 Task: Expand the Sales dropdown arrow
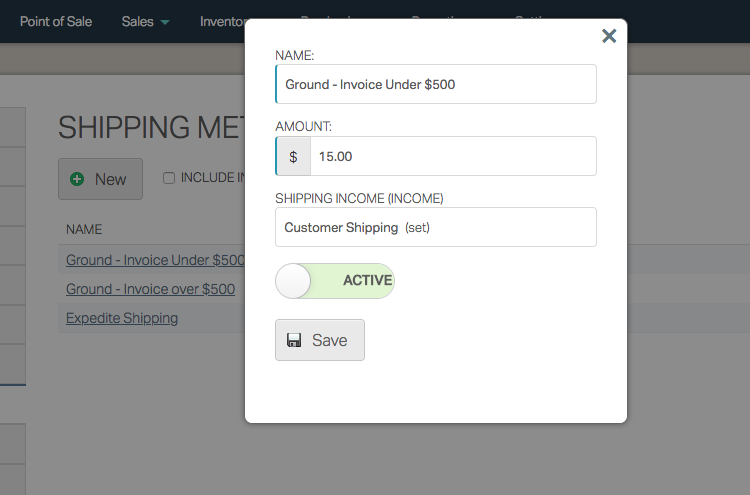click(165, 22)
